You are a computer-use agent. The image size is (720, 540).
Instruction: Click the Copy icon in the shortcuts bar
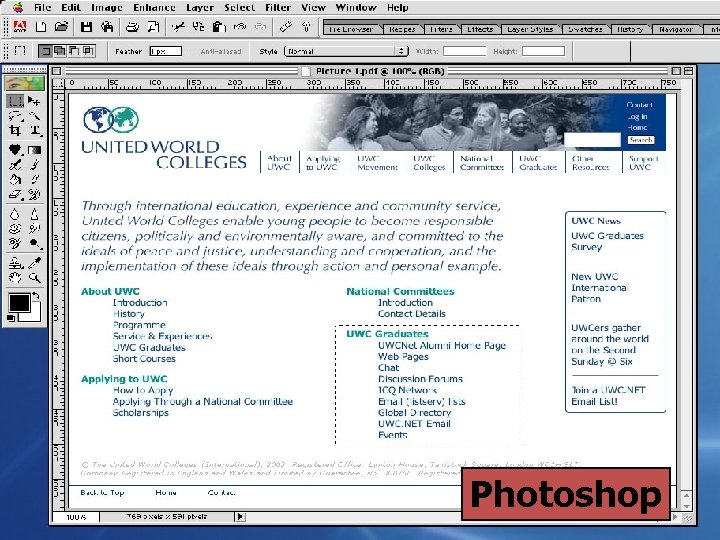198,27
